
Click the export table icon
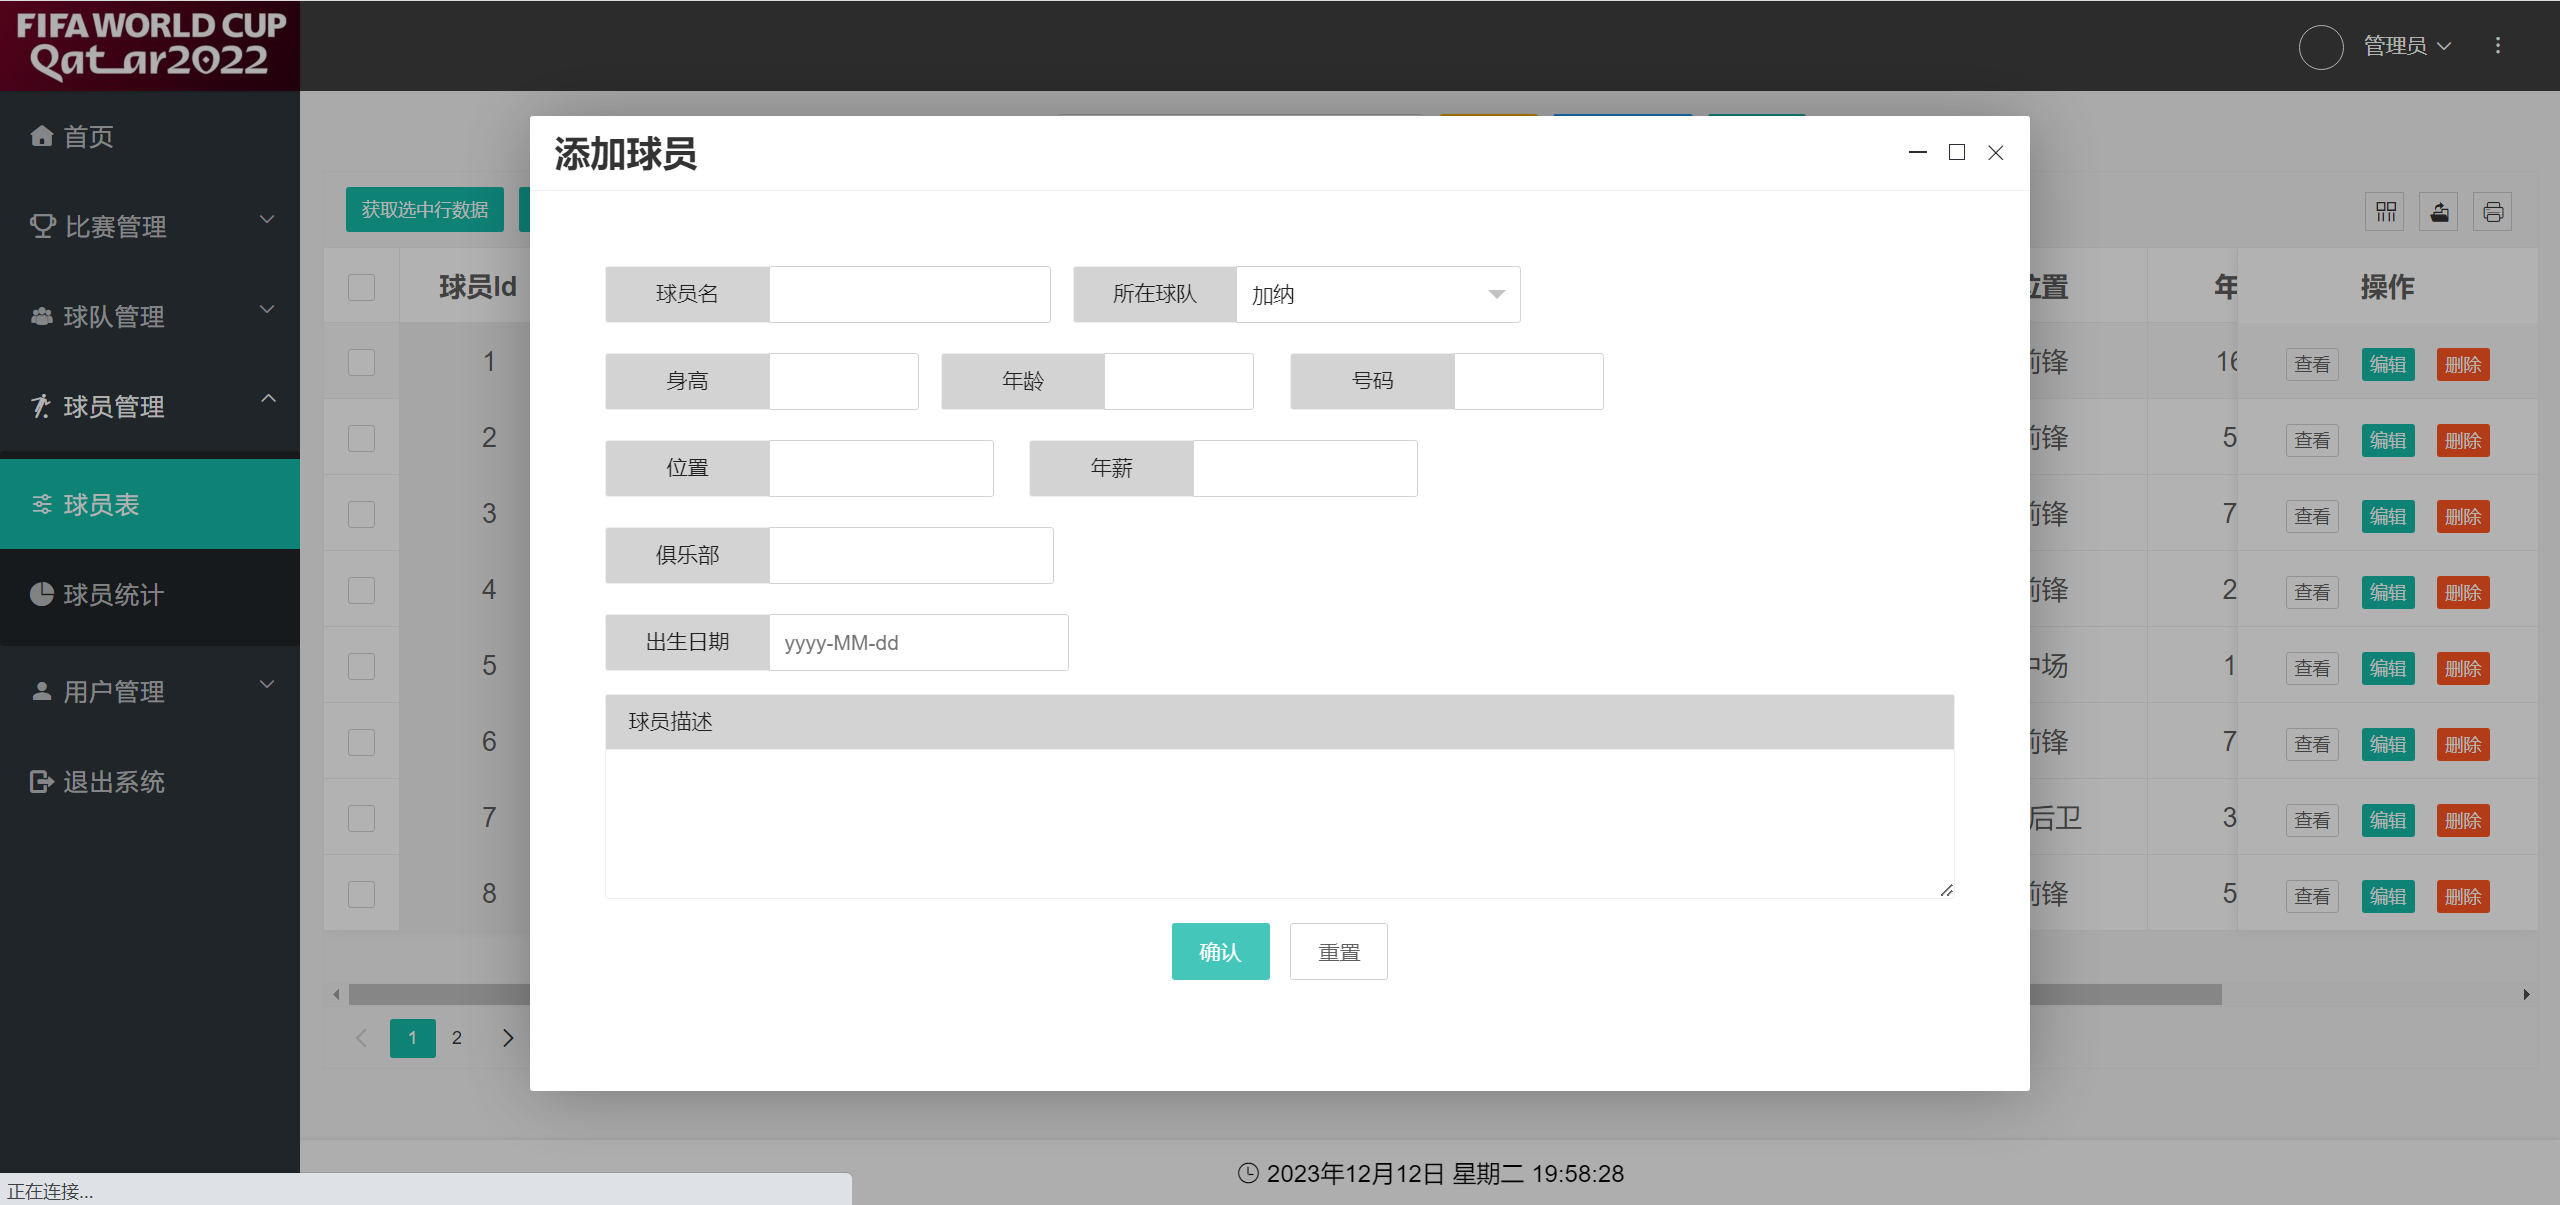point(2440,212)
